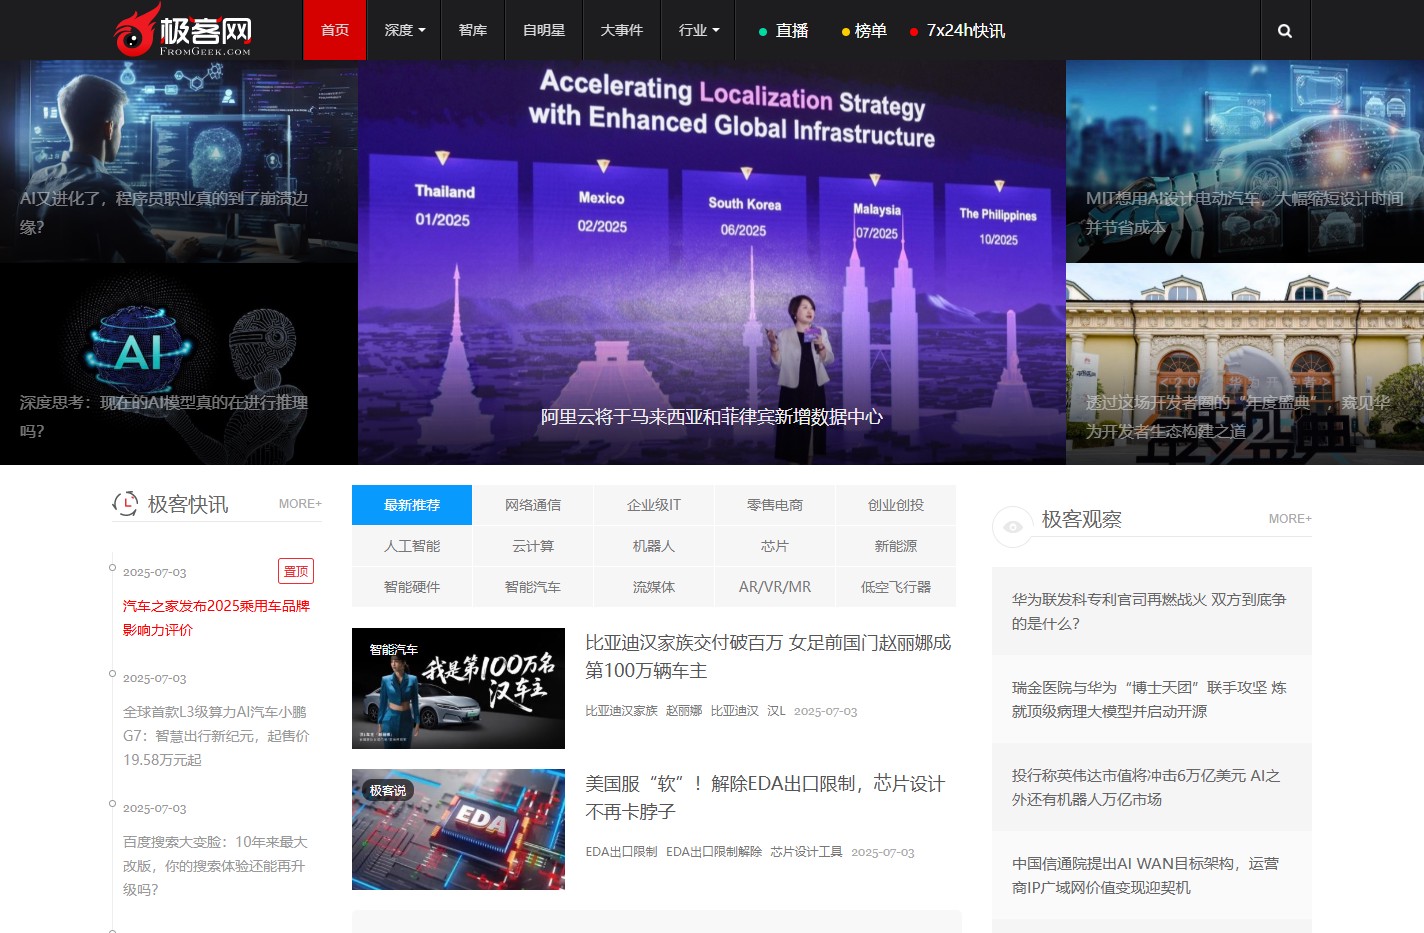The width and height of the screenshot is (1424, 933).
Task: Click the green dot beside 直播
Action: click(763, 32)
